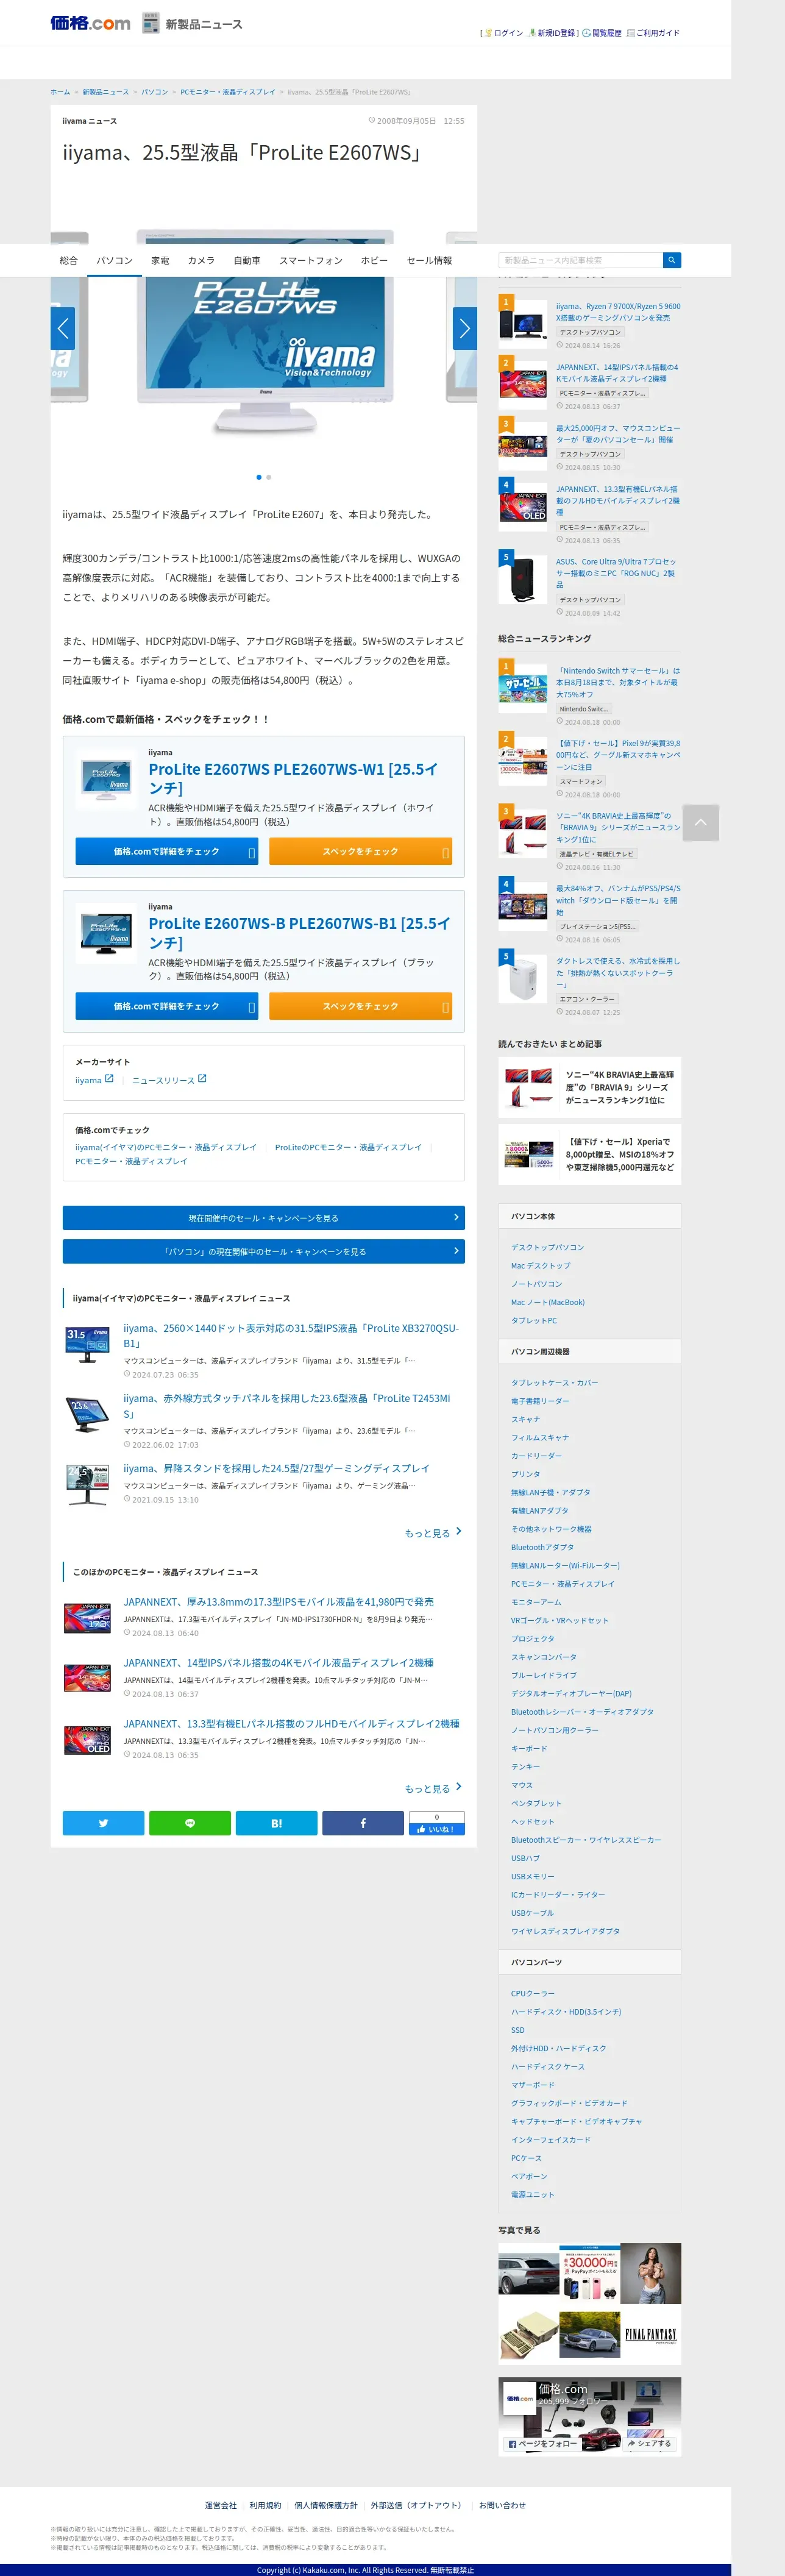
Task: Open 現在開催中のセール・キャンペーンを見る banner
Action: pyautogui.click(x=264, y=1218)
